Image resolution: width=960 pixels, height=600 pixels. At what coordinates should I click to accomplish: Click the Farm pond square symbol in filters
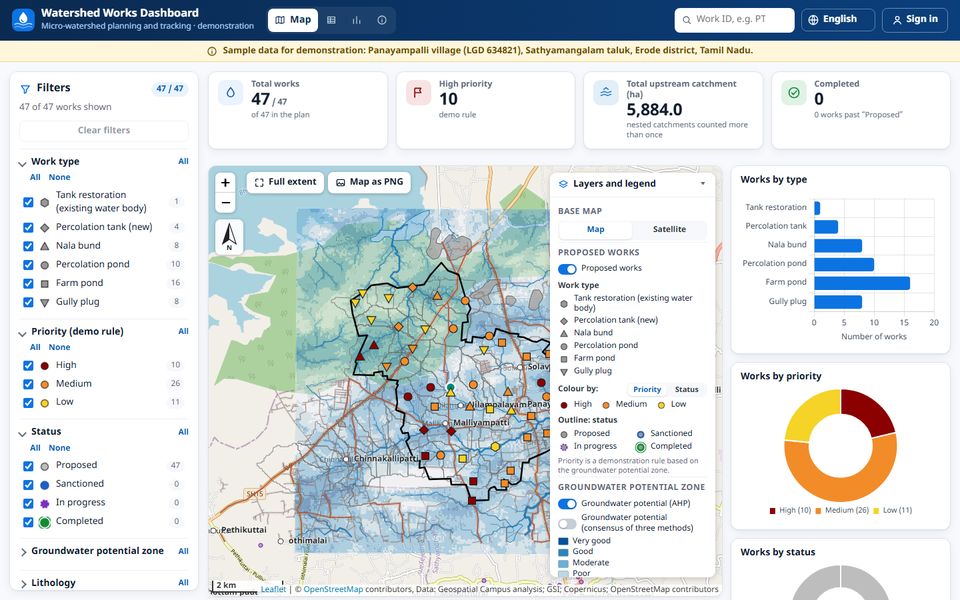(45, 283)
